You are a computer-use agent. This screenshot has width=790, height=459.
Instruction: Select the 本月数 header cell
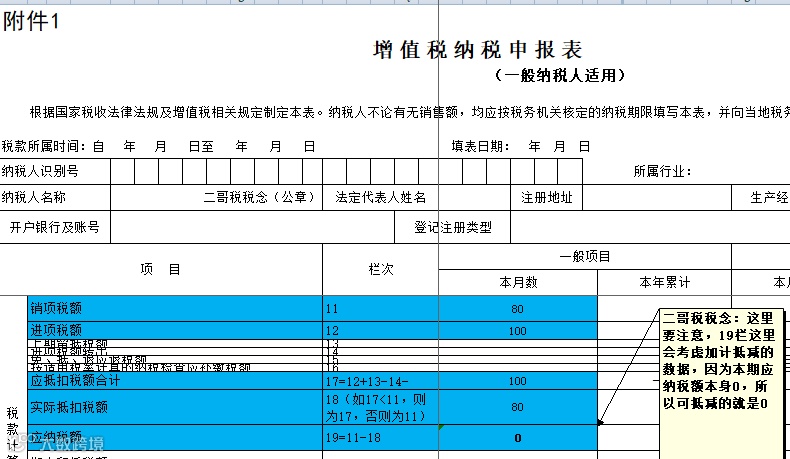(x=518, y=282)
